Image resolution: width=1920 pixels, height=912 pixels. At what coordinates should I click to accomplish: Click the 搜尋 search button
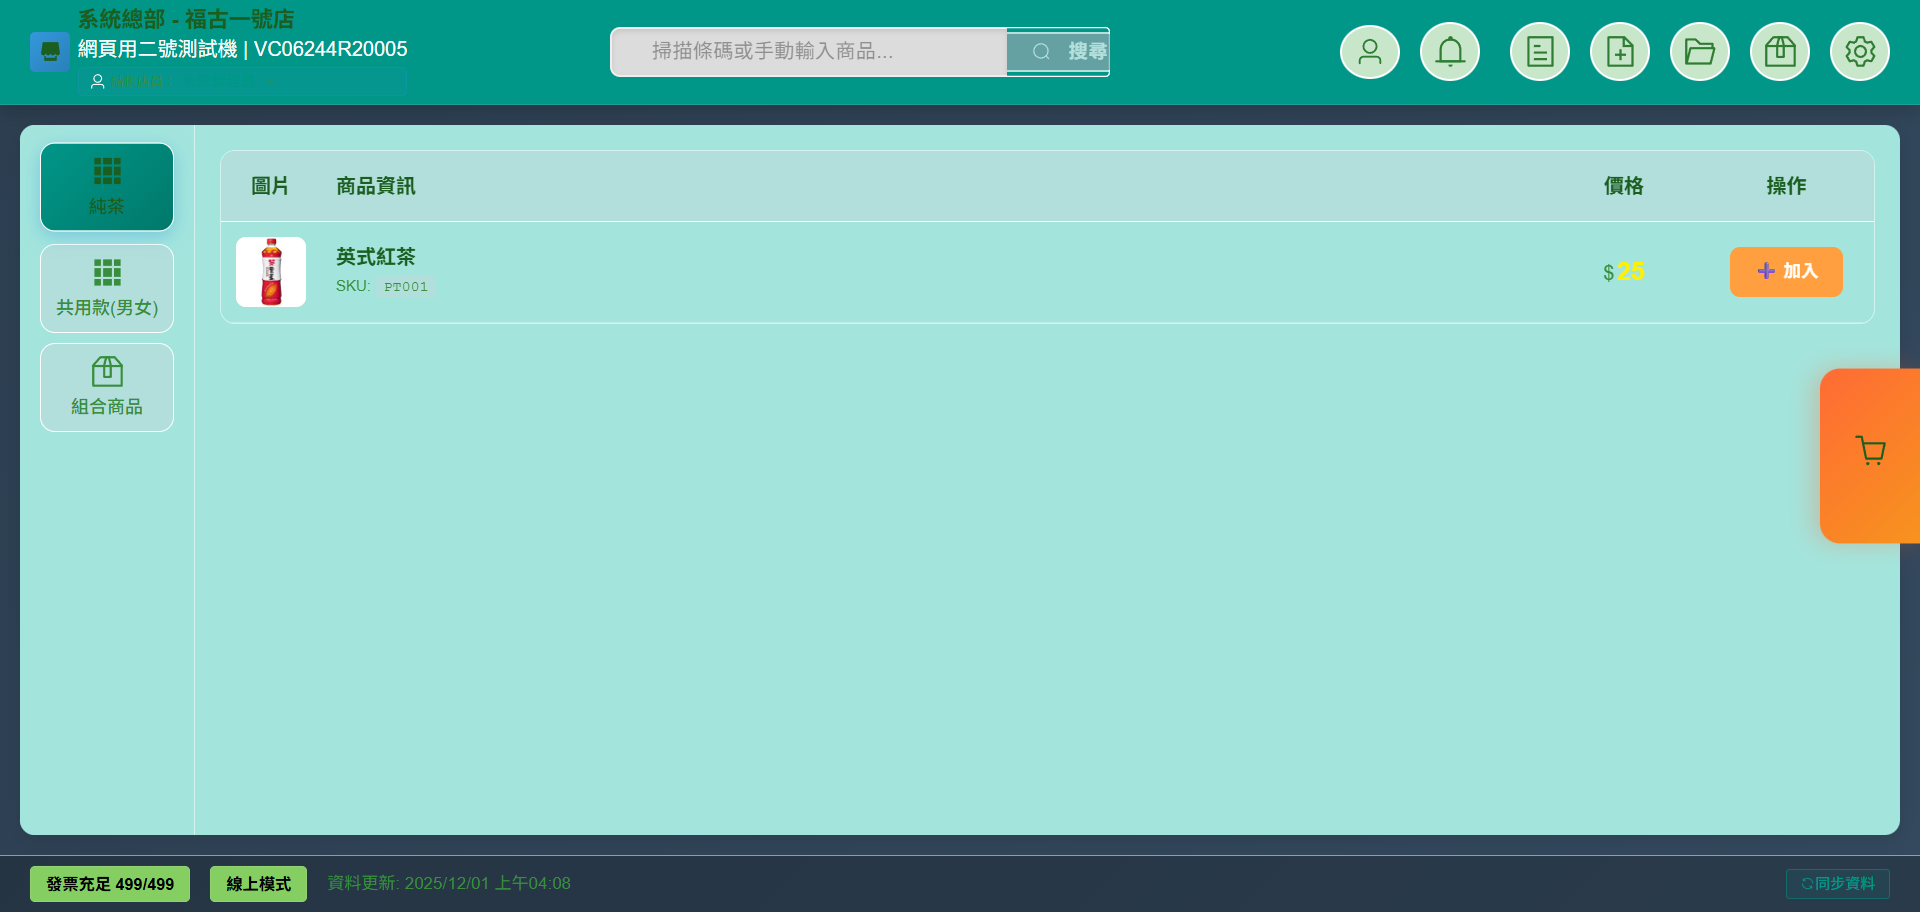pyautogui.click(x=1070, y=51)
